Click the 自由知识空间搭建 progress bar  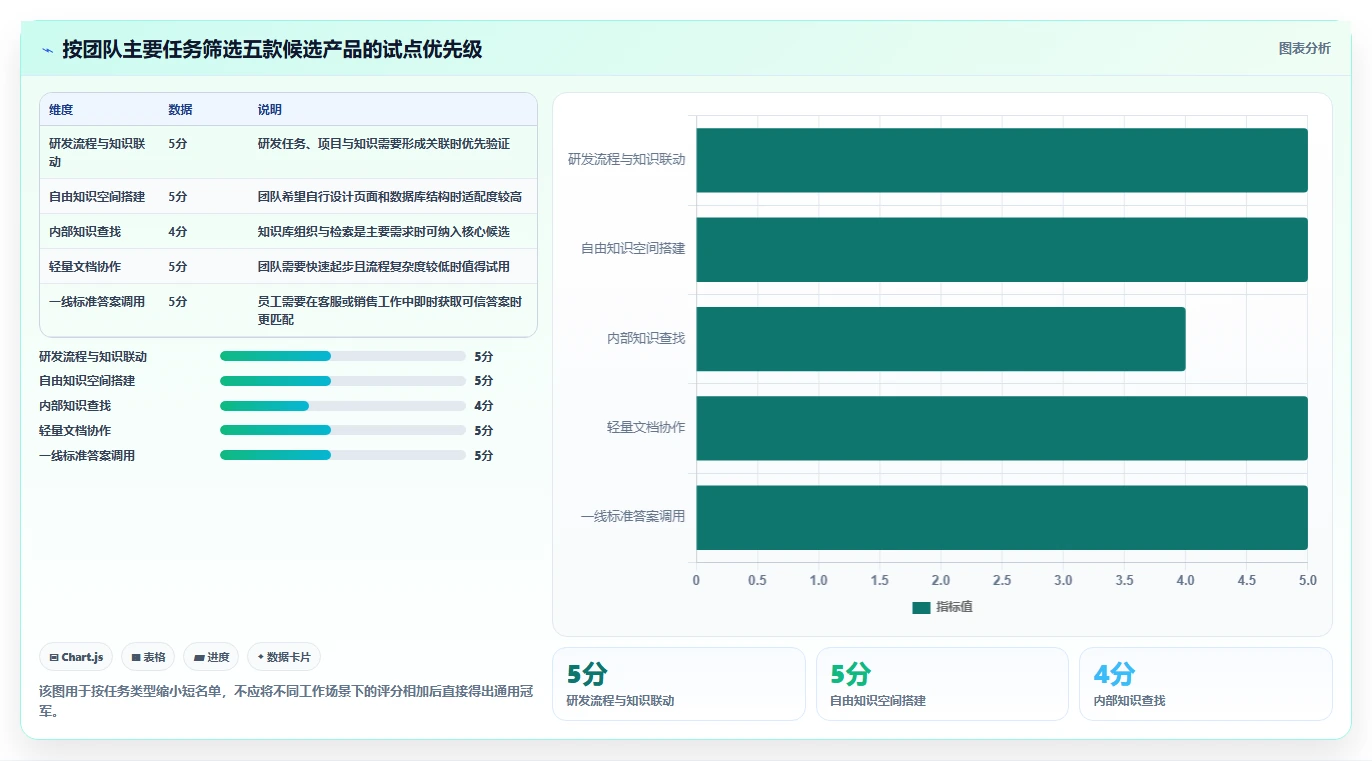point(343,381)
